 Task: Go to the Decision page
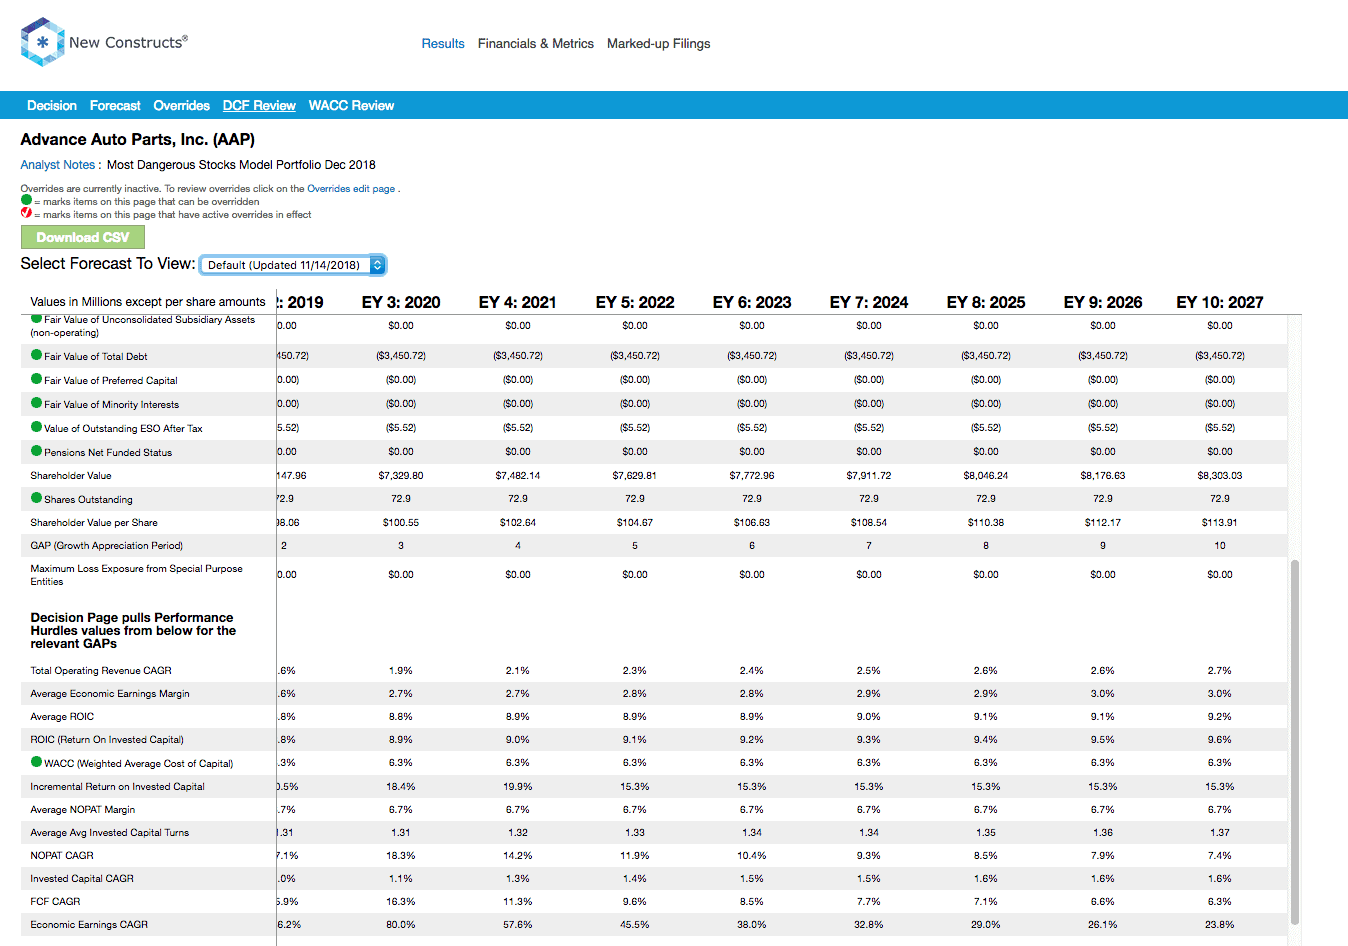(x=52, y=105)
